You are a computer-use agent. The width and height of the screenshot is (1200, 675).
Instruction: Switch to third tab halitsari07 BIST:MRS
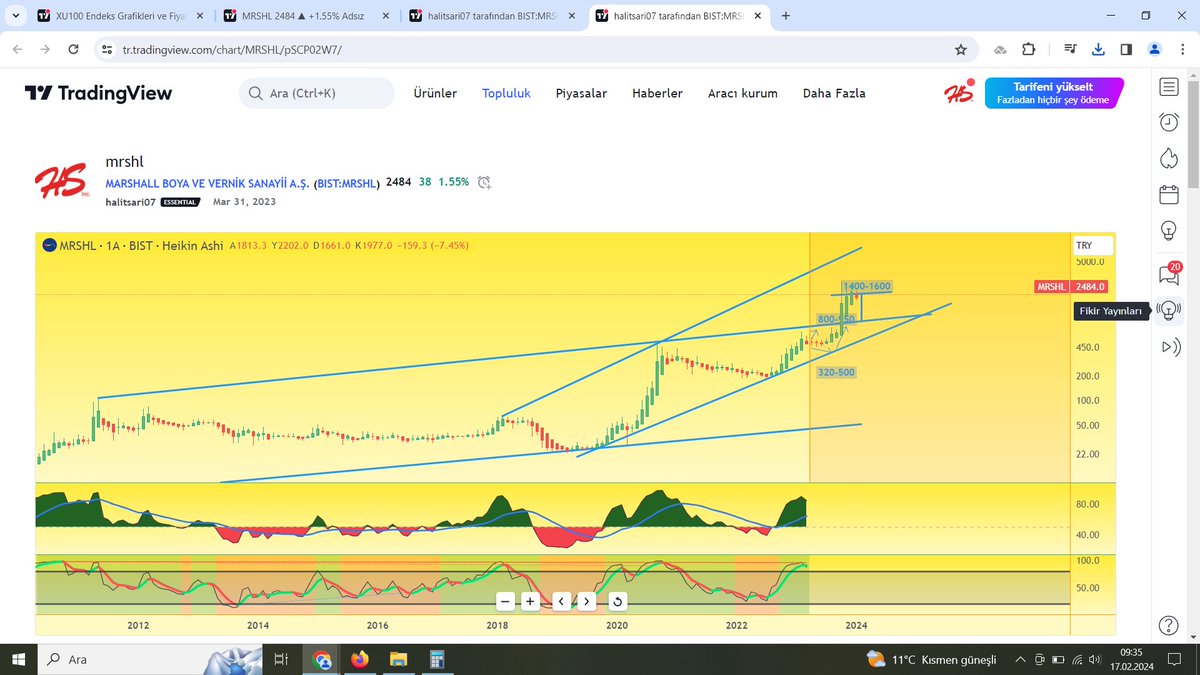492,16
